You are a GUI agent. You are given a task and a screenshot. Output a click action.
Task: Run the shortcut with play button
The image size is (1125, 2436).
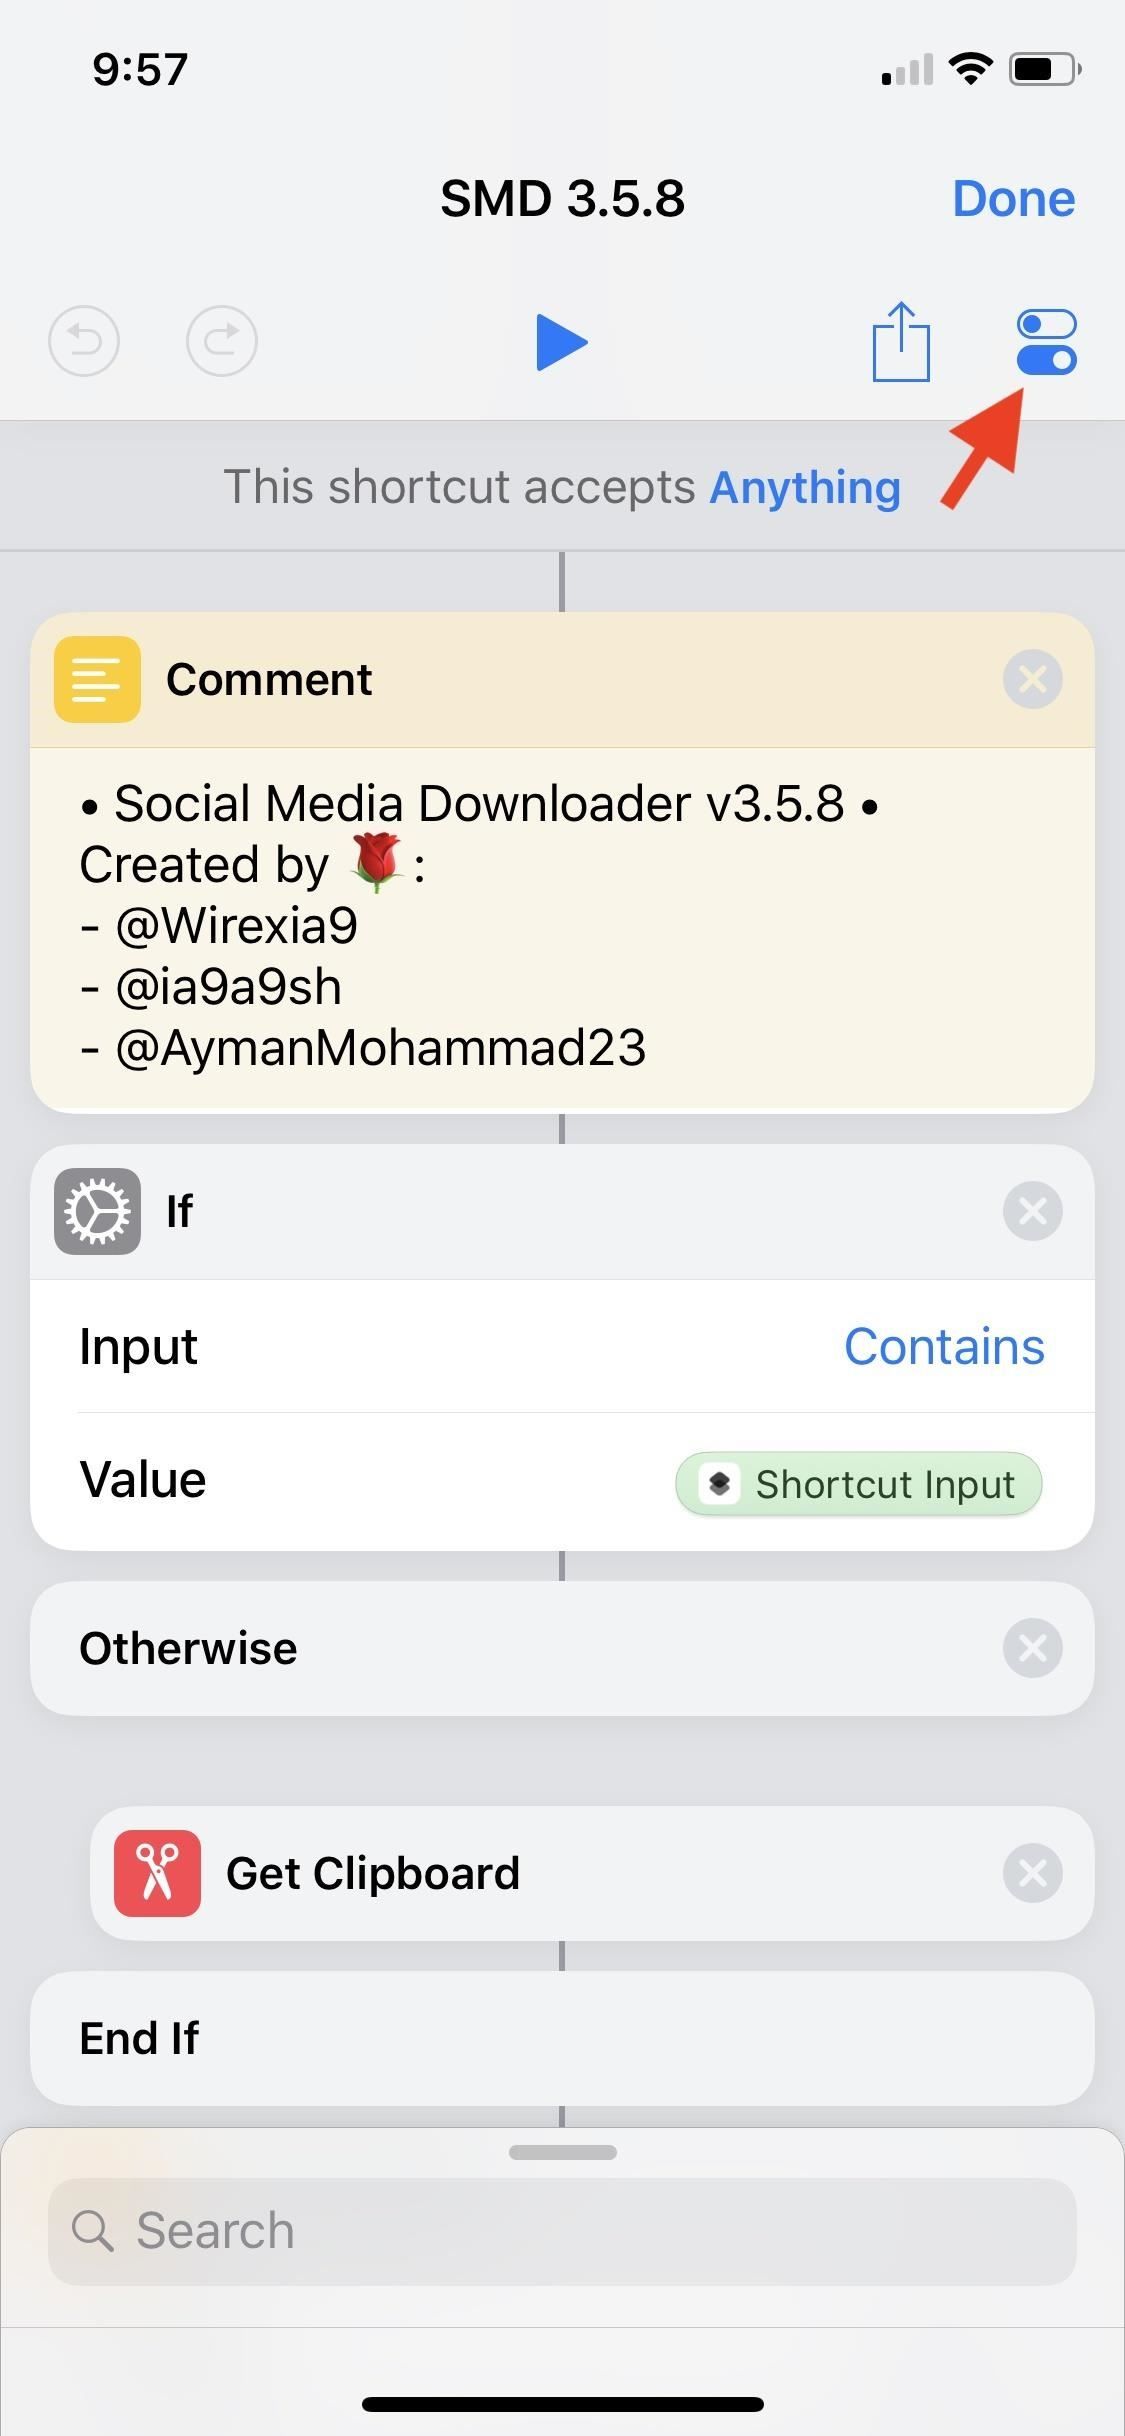[x=561, y=342]
